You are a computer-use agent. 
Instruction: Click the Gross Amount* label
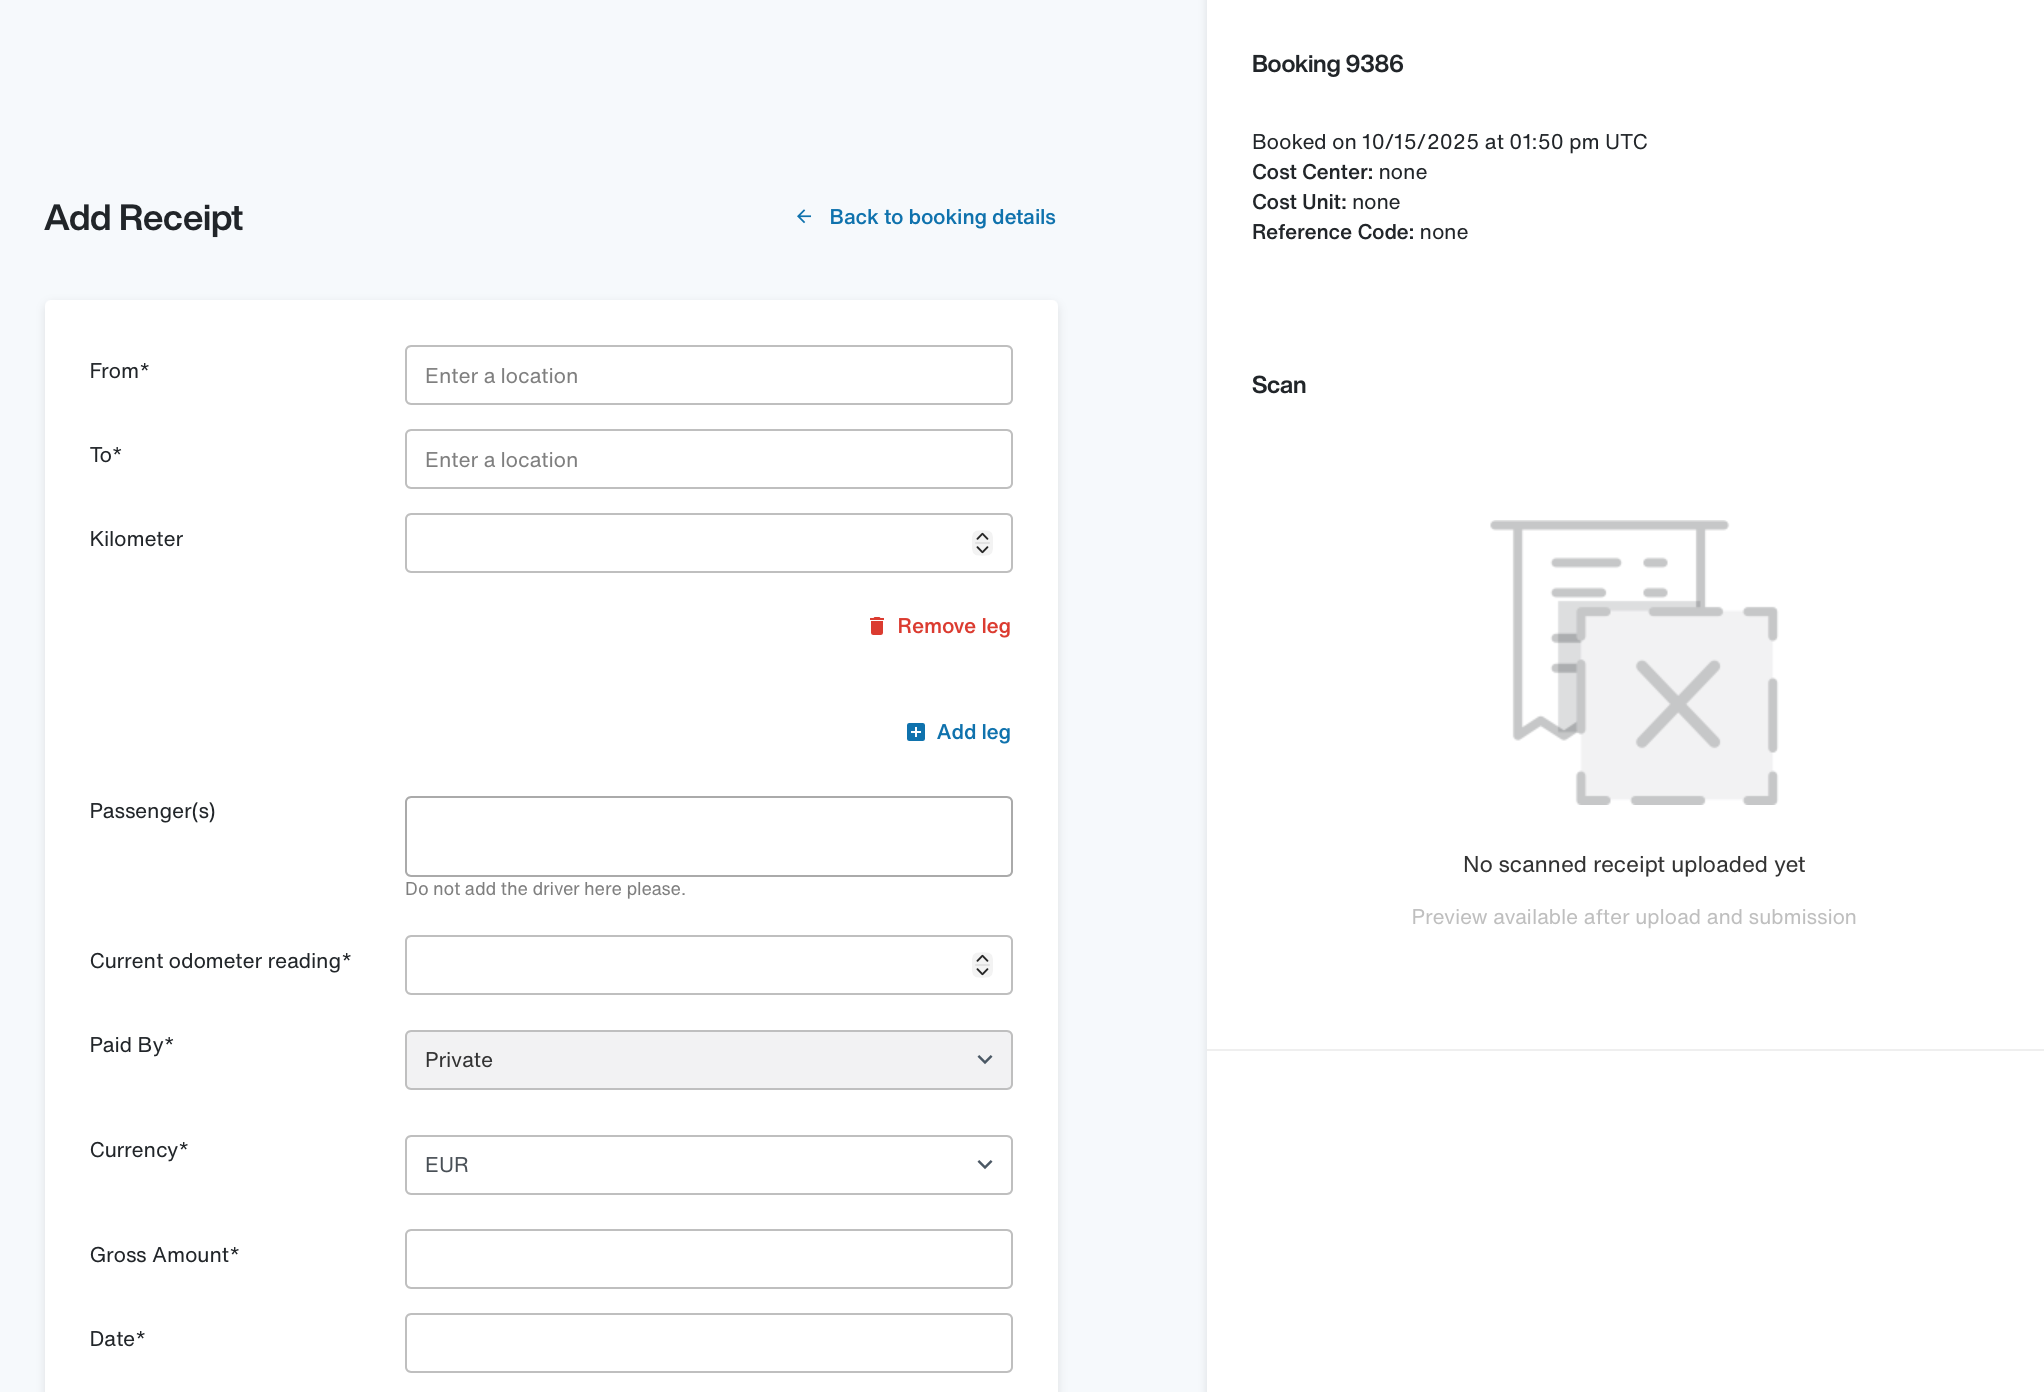point(164,1255)
